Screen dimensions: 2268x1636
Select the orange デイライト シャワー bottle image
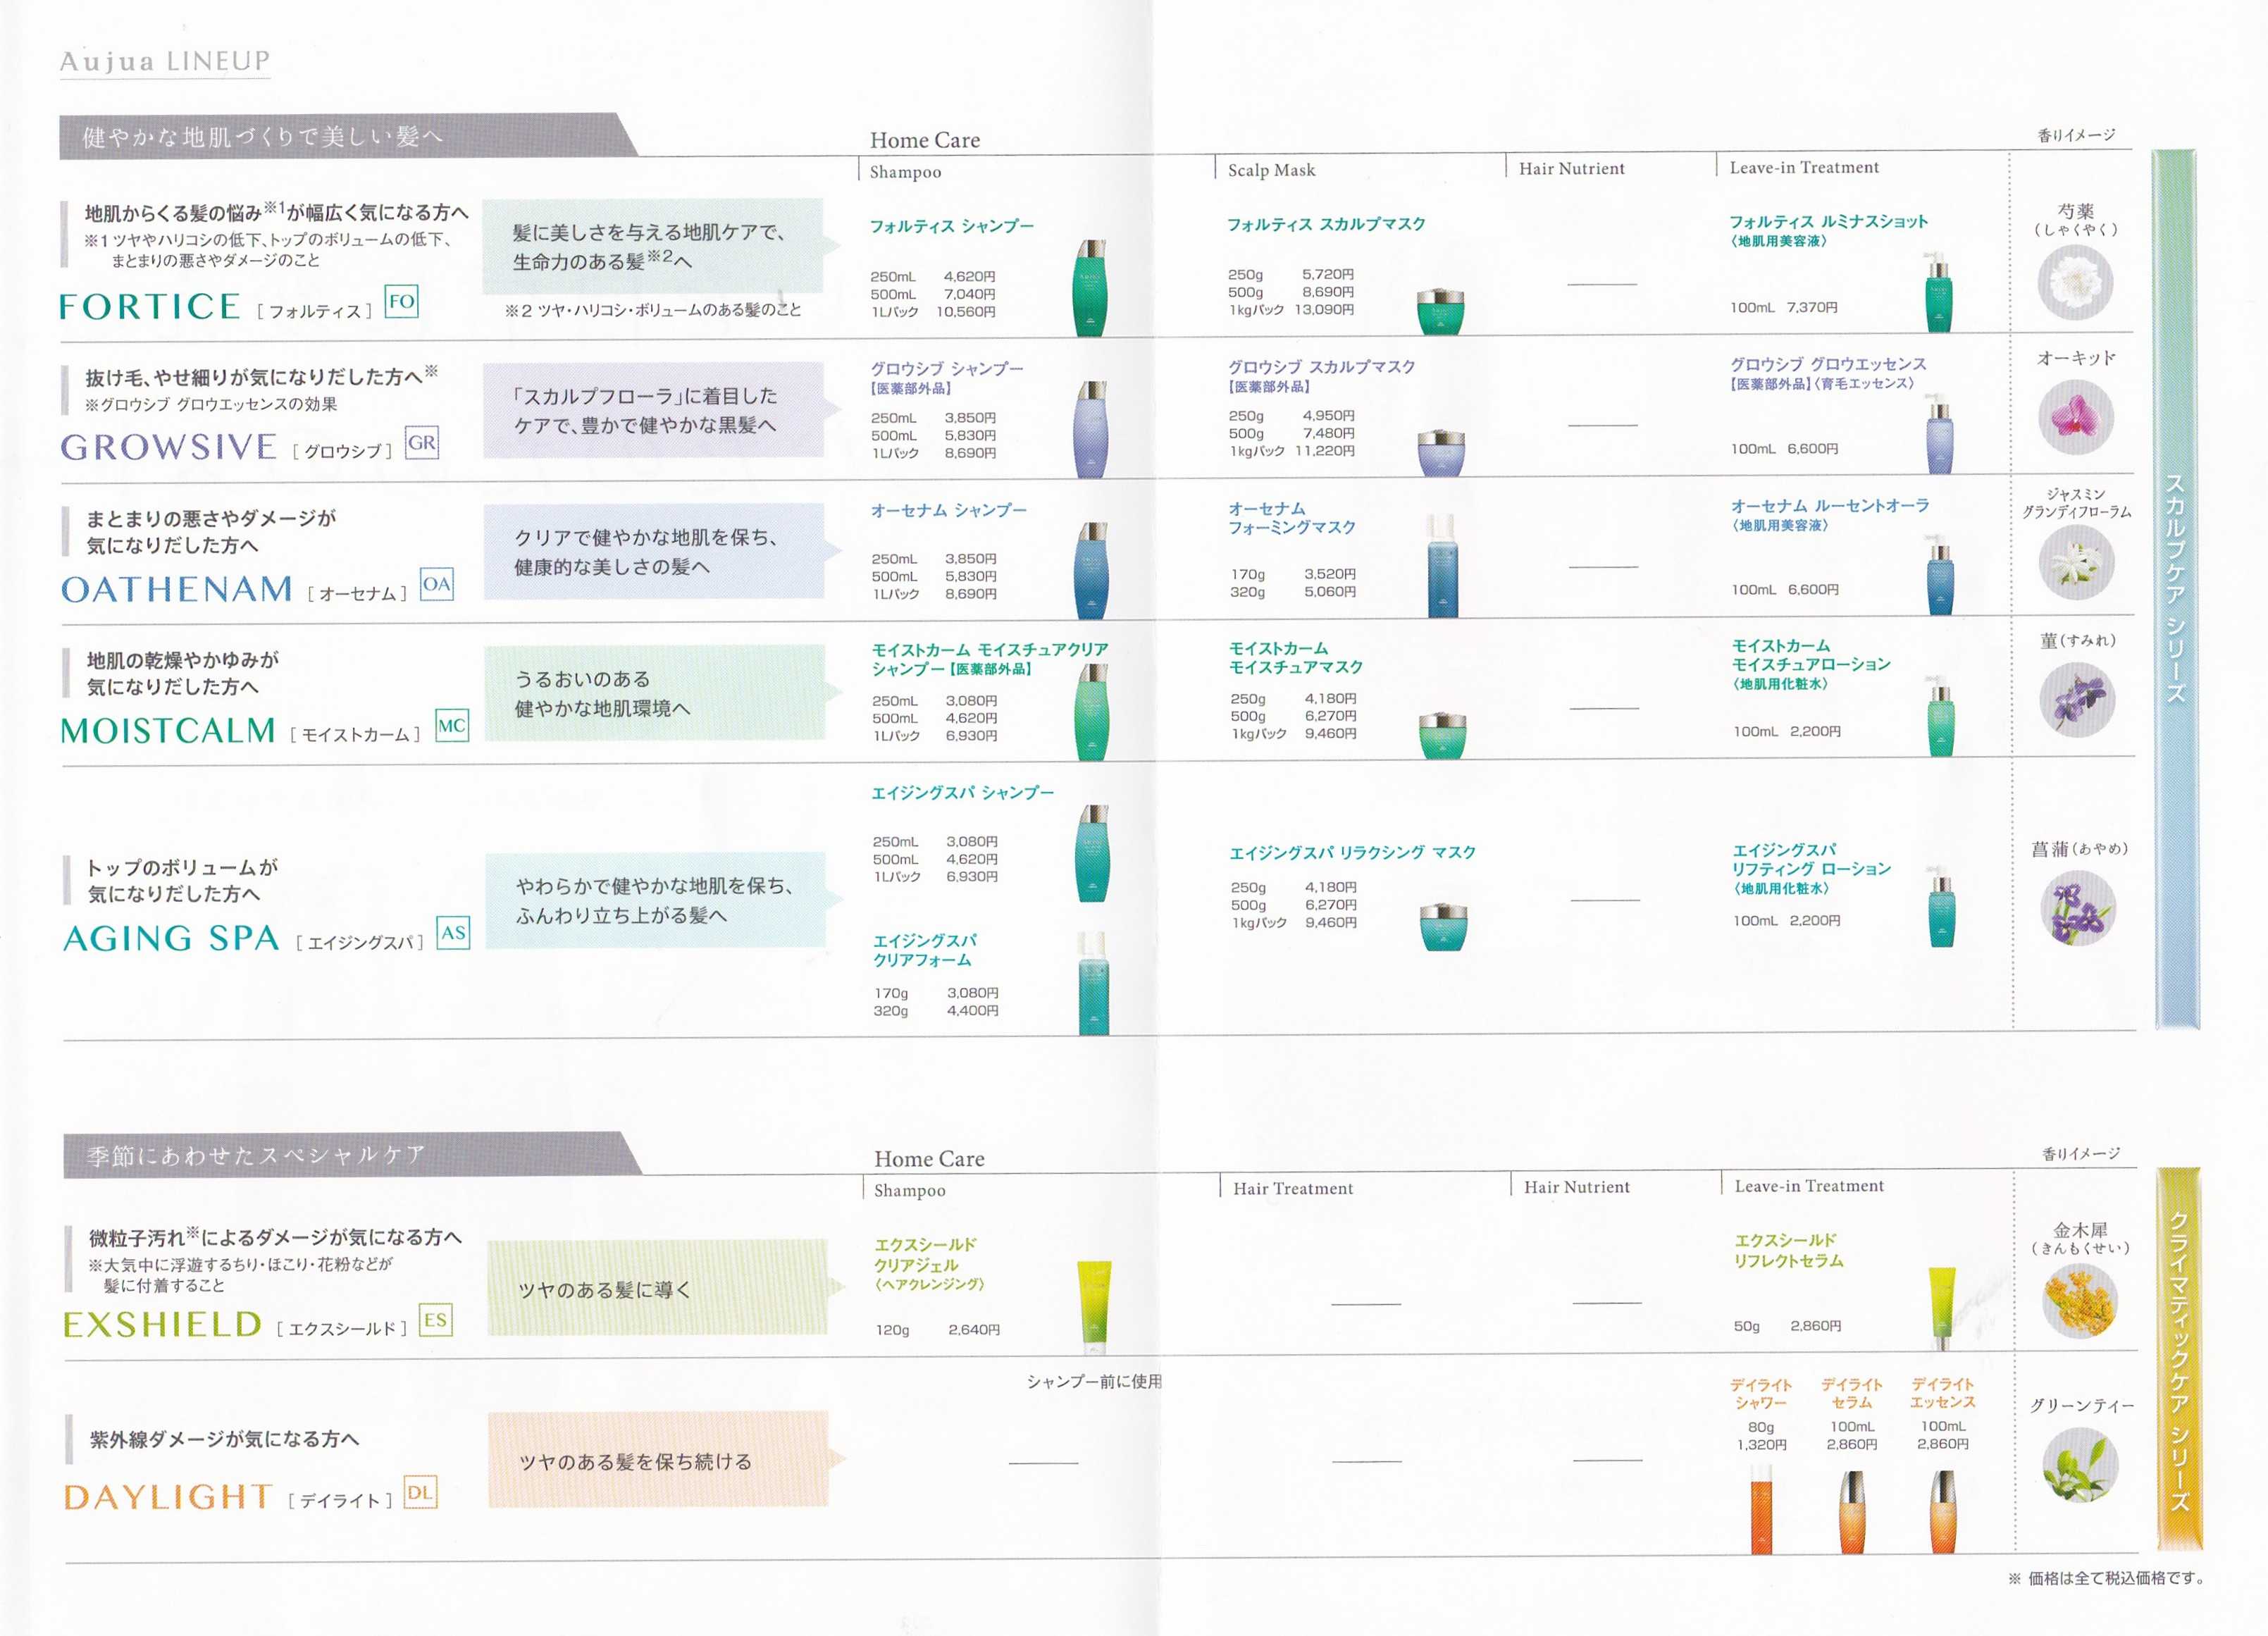(x=1761, y=1510)
